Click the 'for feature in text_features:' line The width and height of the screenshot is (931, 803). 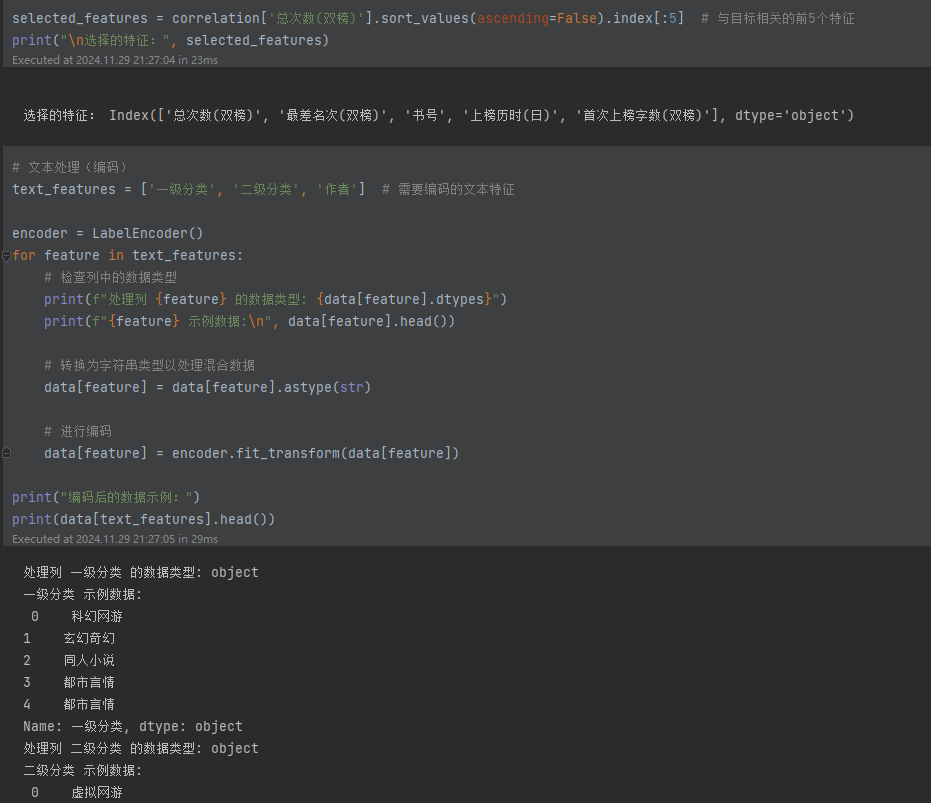pyautogui.click(x=128, y=255)
